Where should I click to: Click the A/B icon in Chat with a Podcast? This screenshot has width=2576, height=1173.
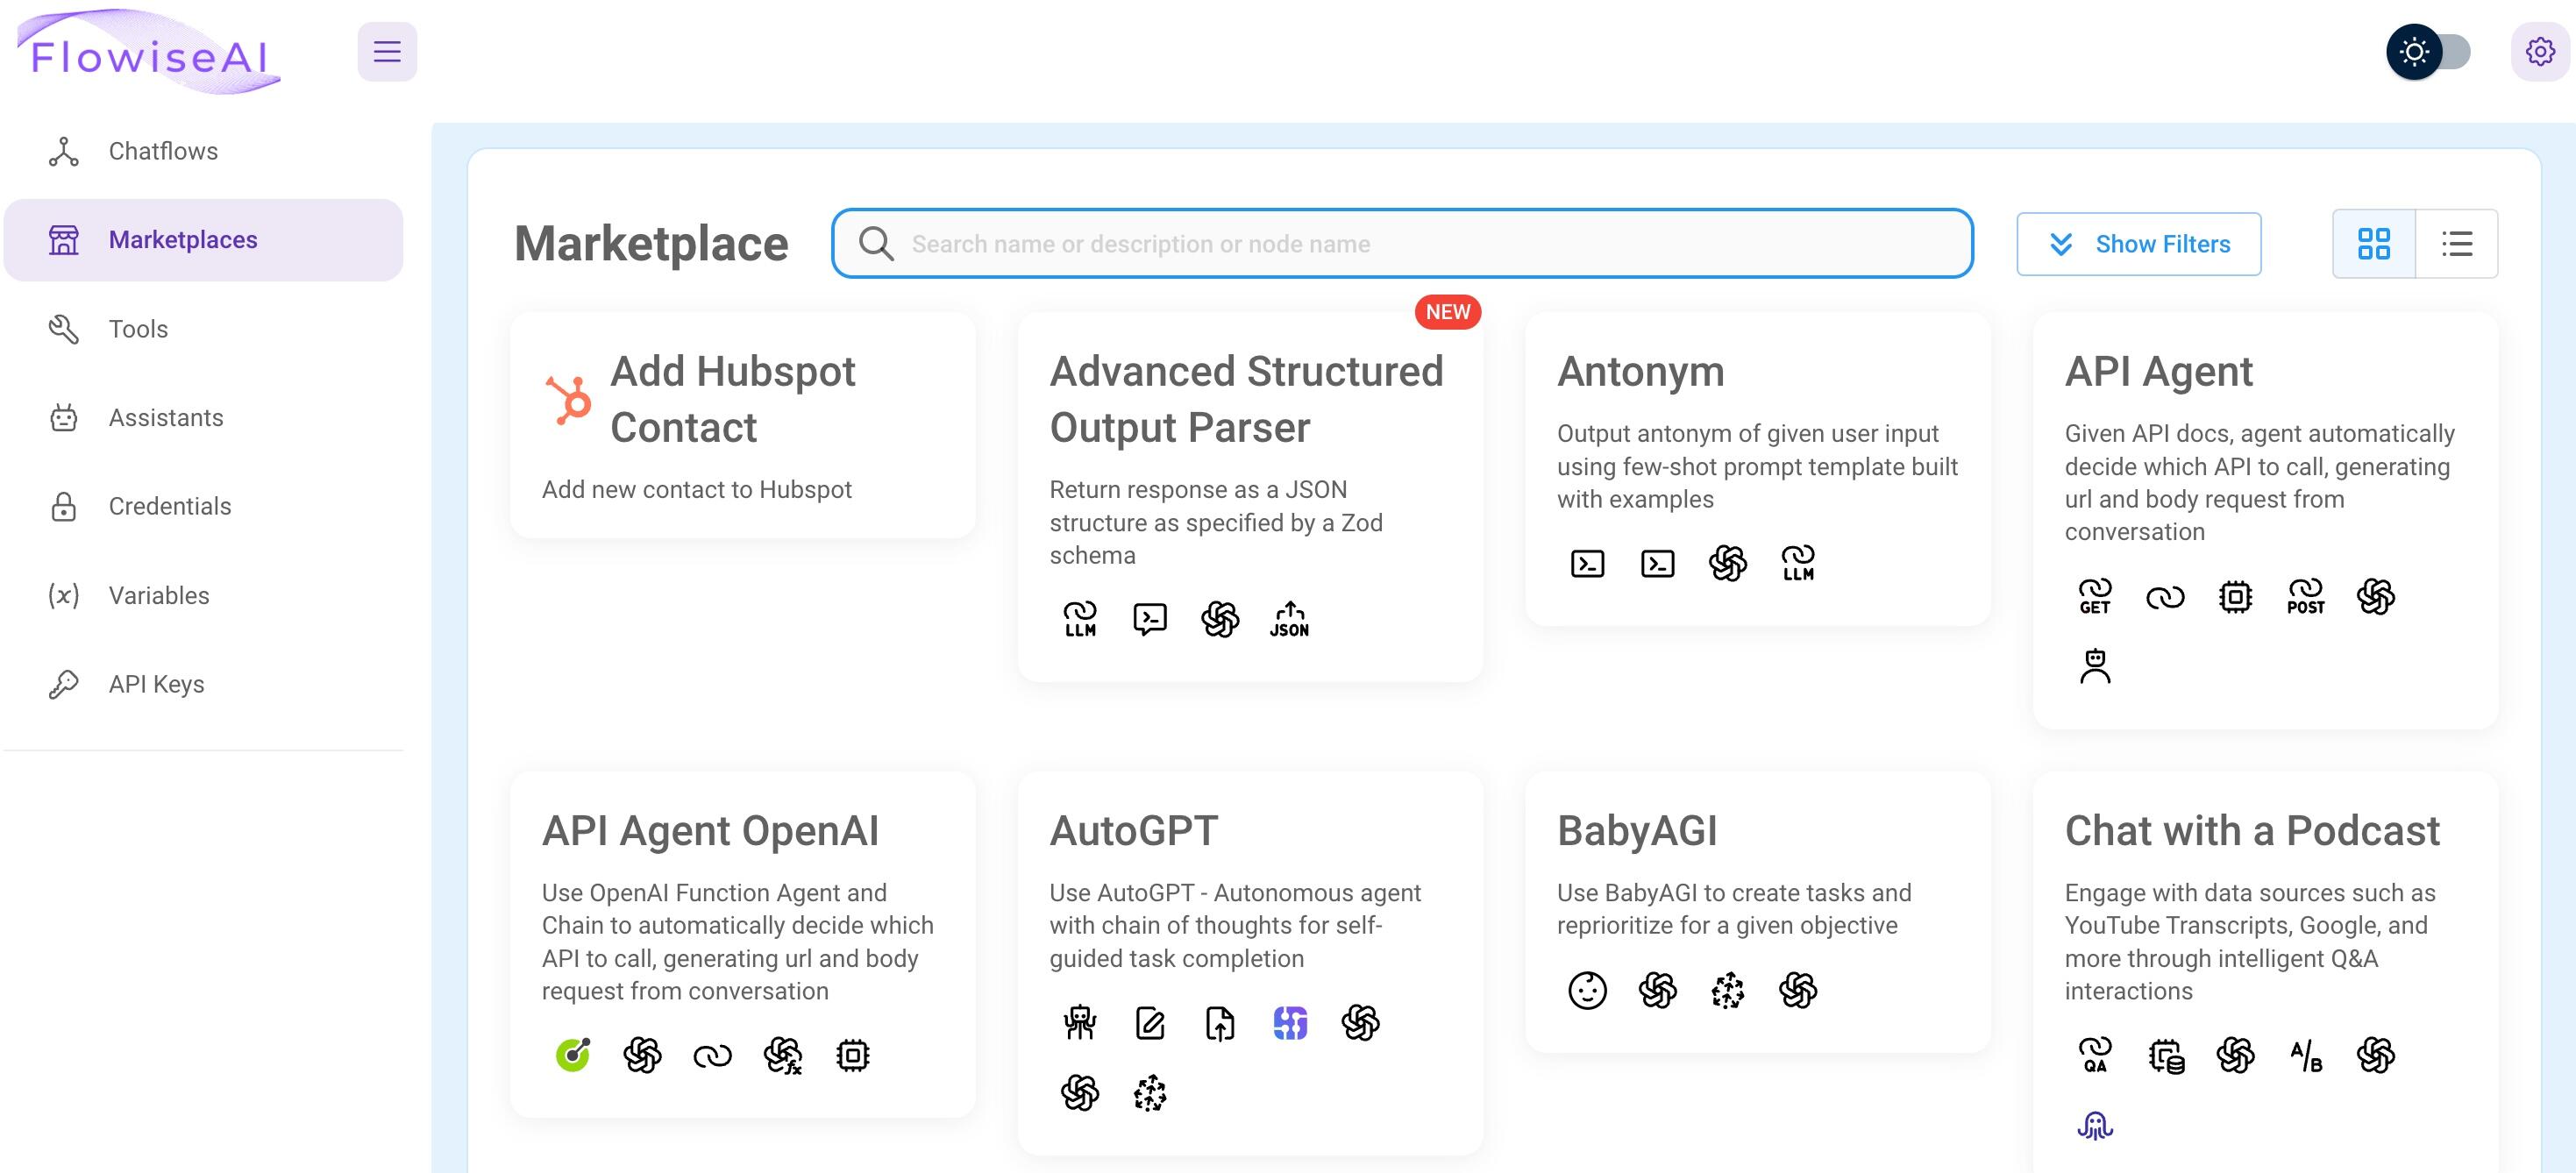2305,1056
